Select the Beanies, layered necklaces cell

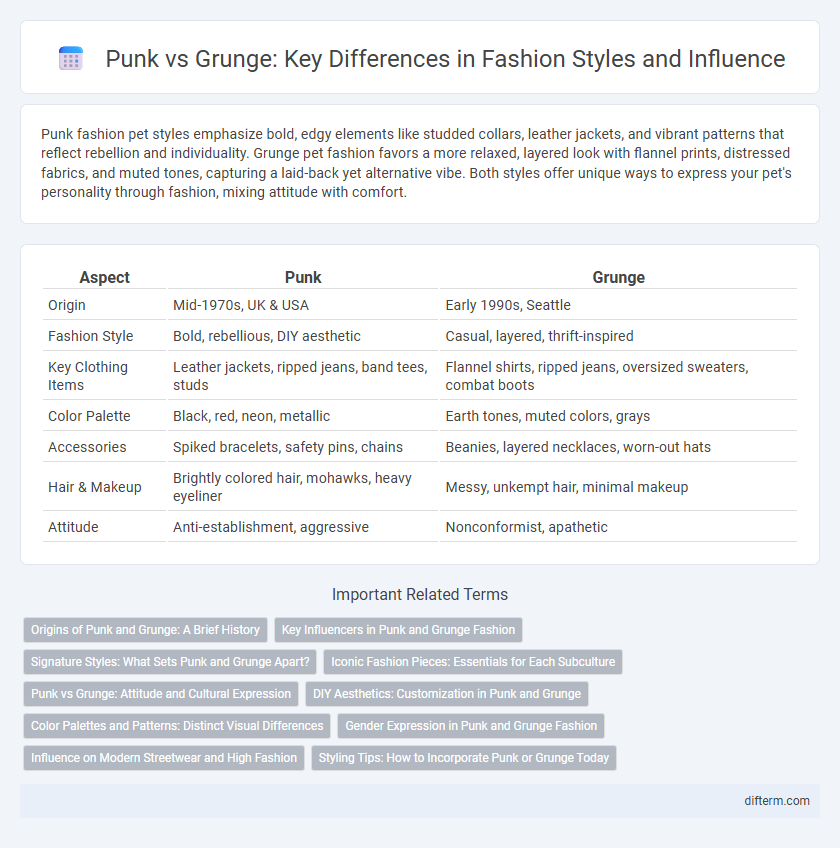618,447
